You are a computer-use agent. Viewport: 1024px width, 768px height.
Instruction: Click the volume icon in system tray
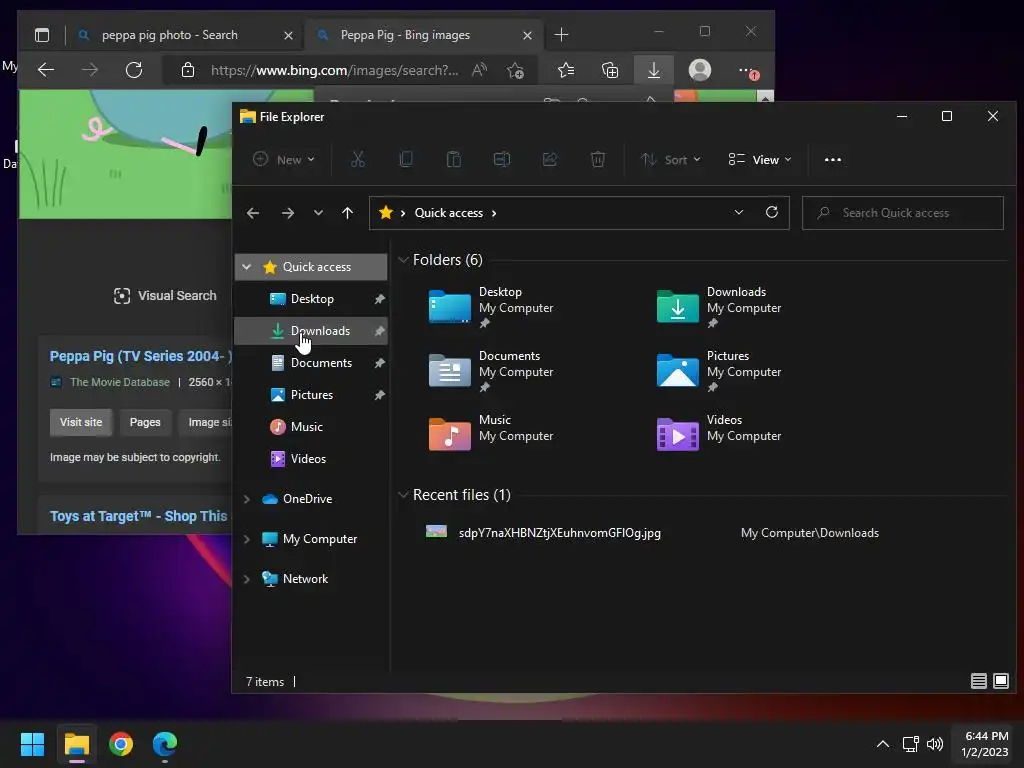click(935, 744)
